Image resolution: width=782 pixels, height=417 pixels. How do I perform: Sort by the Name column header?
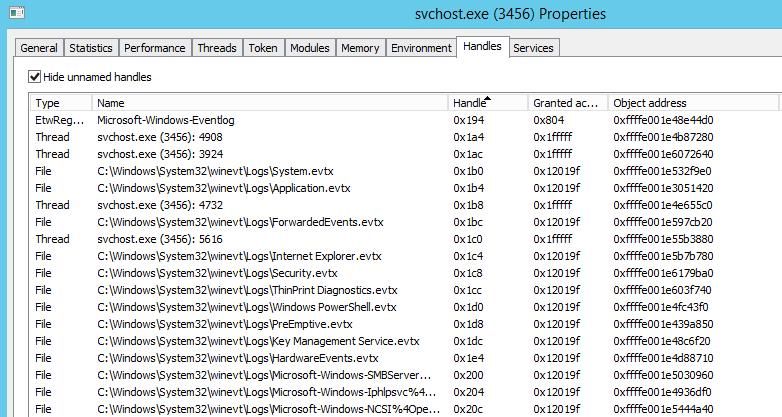(270, 103)
